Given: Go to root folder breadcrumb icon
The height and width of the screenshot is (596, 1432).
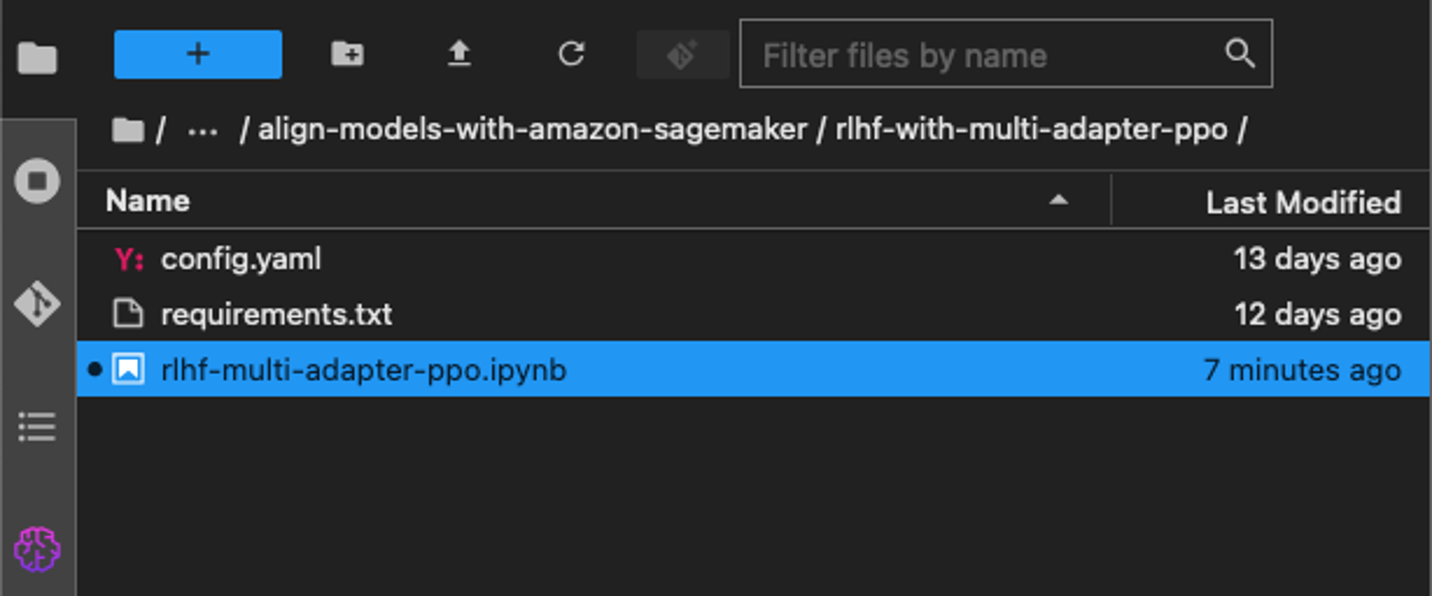Looking at the screenshot, I should 127,130.
